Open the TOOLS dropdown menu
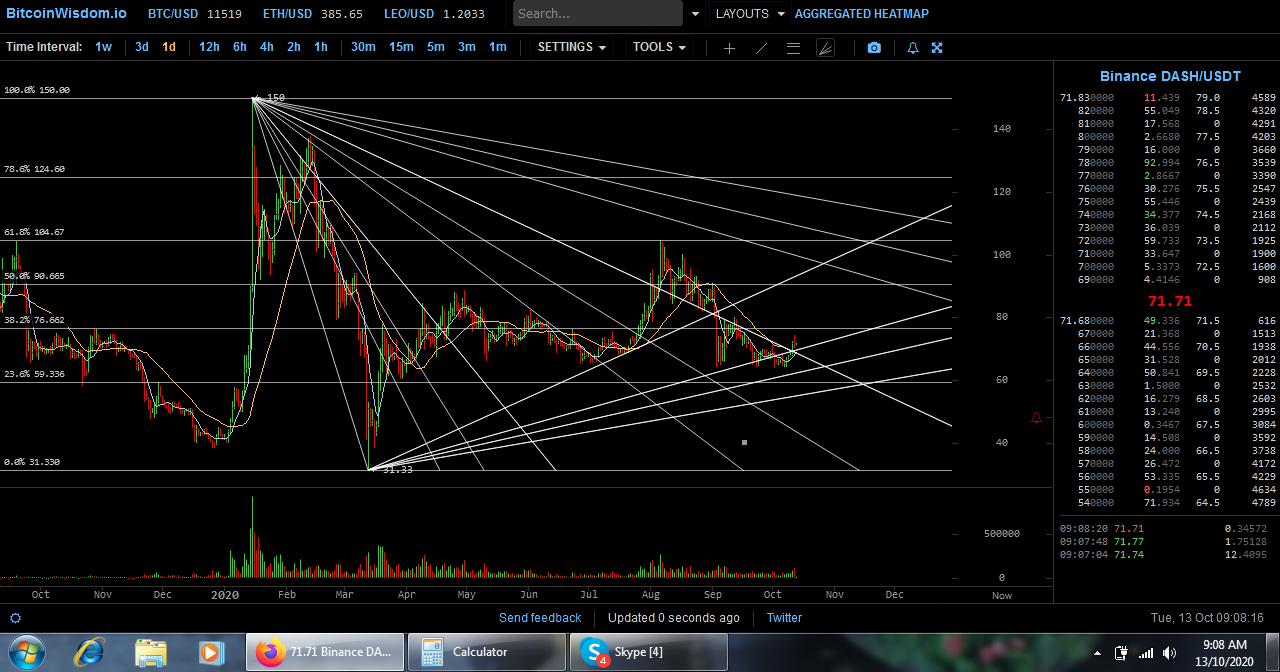This screenshot has width=1280, height=672. click(x=659, y=47)
